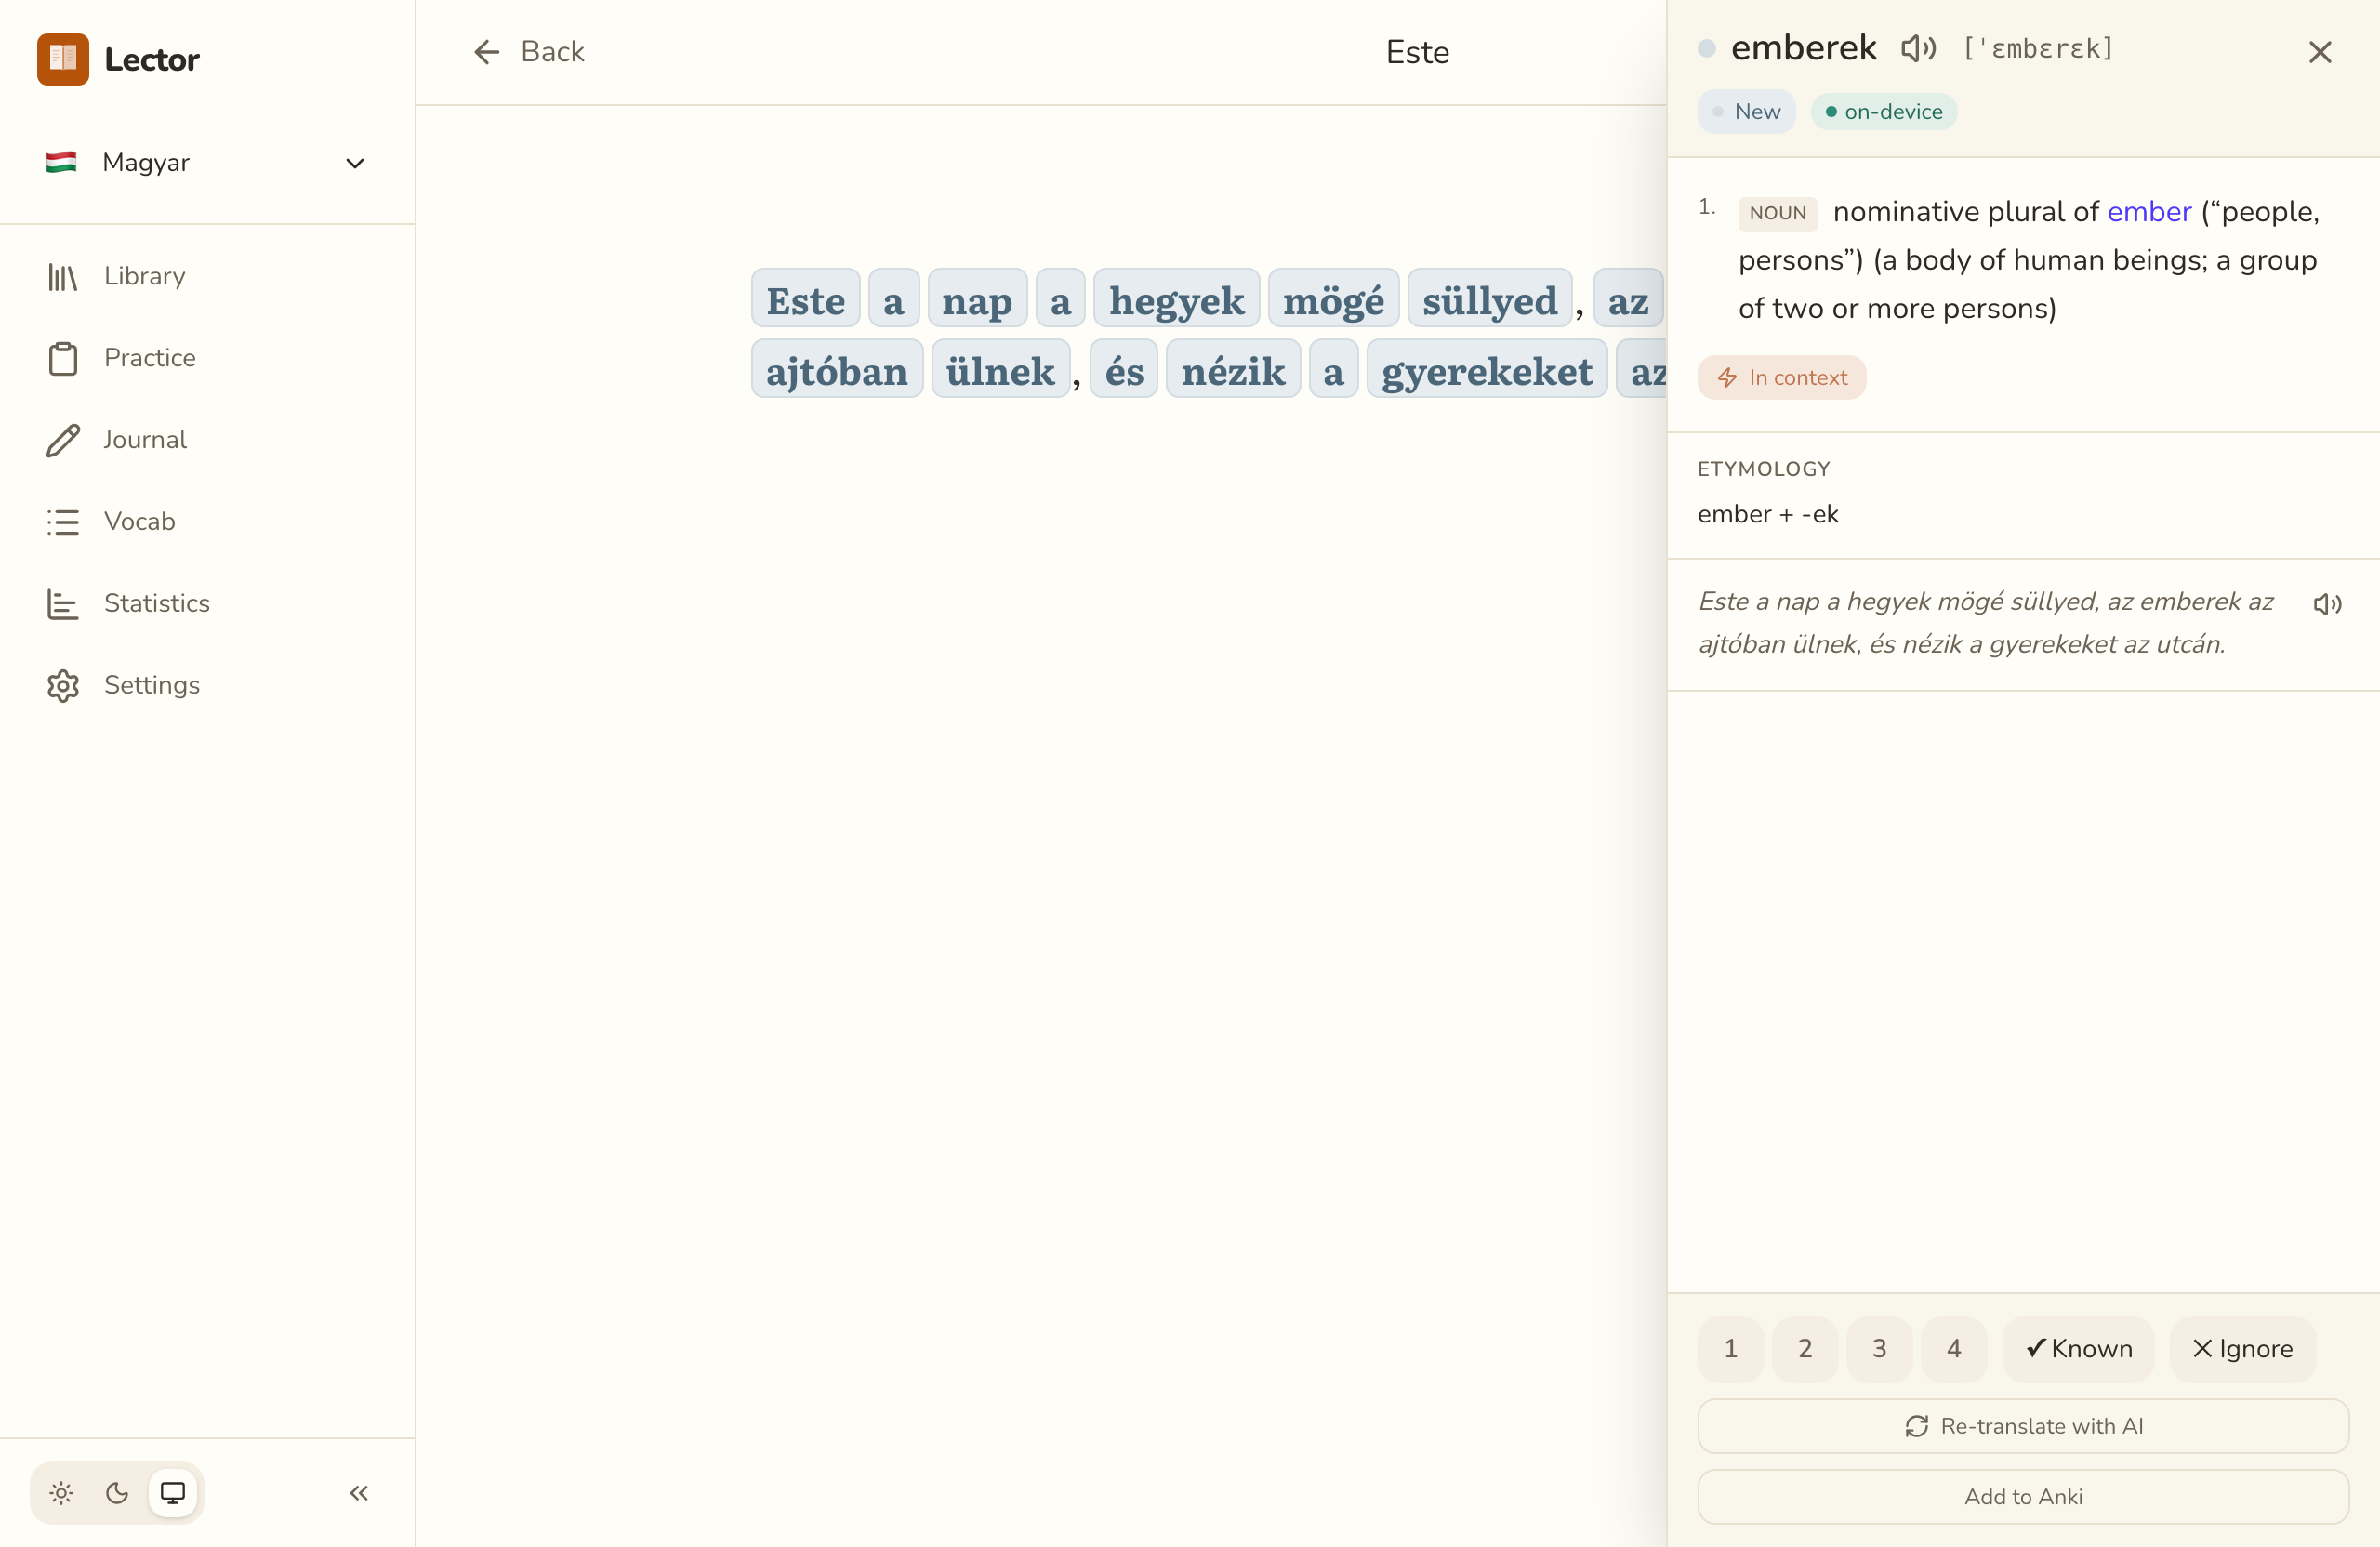Open the Magyar language dropdown

coord(207,162)
